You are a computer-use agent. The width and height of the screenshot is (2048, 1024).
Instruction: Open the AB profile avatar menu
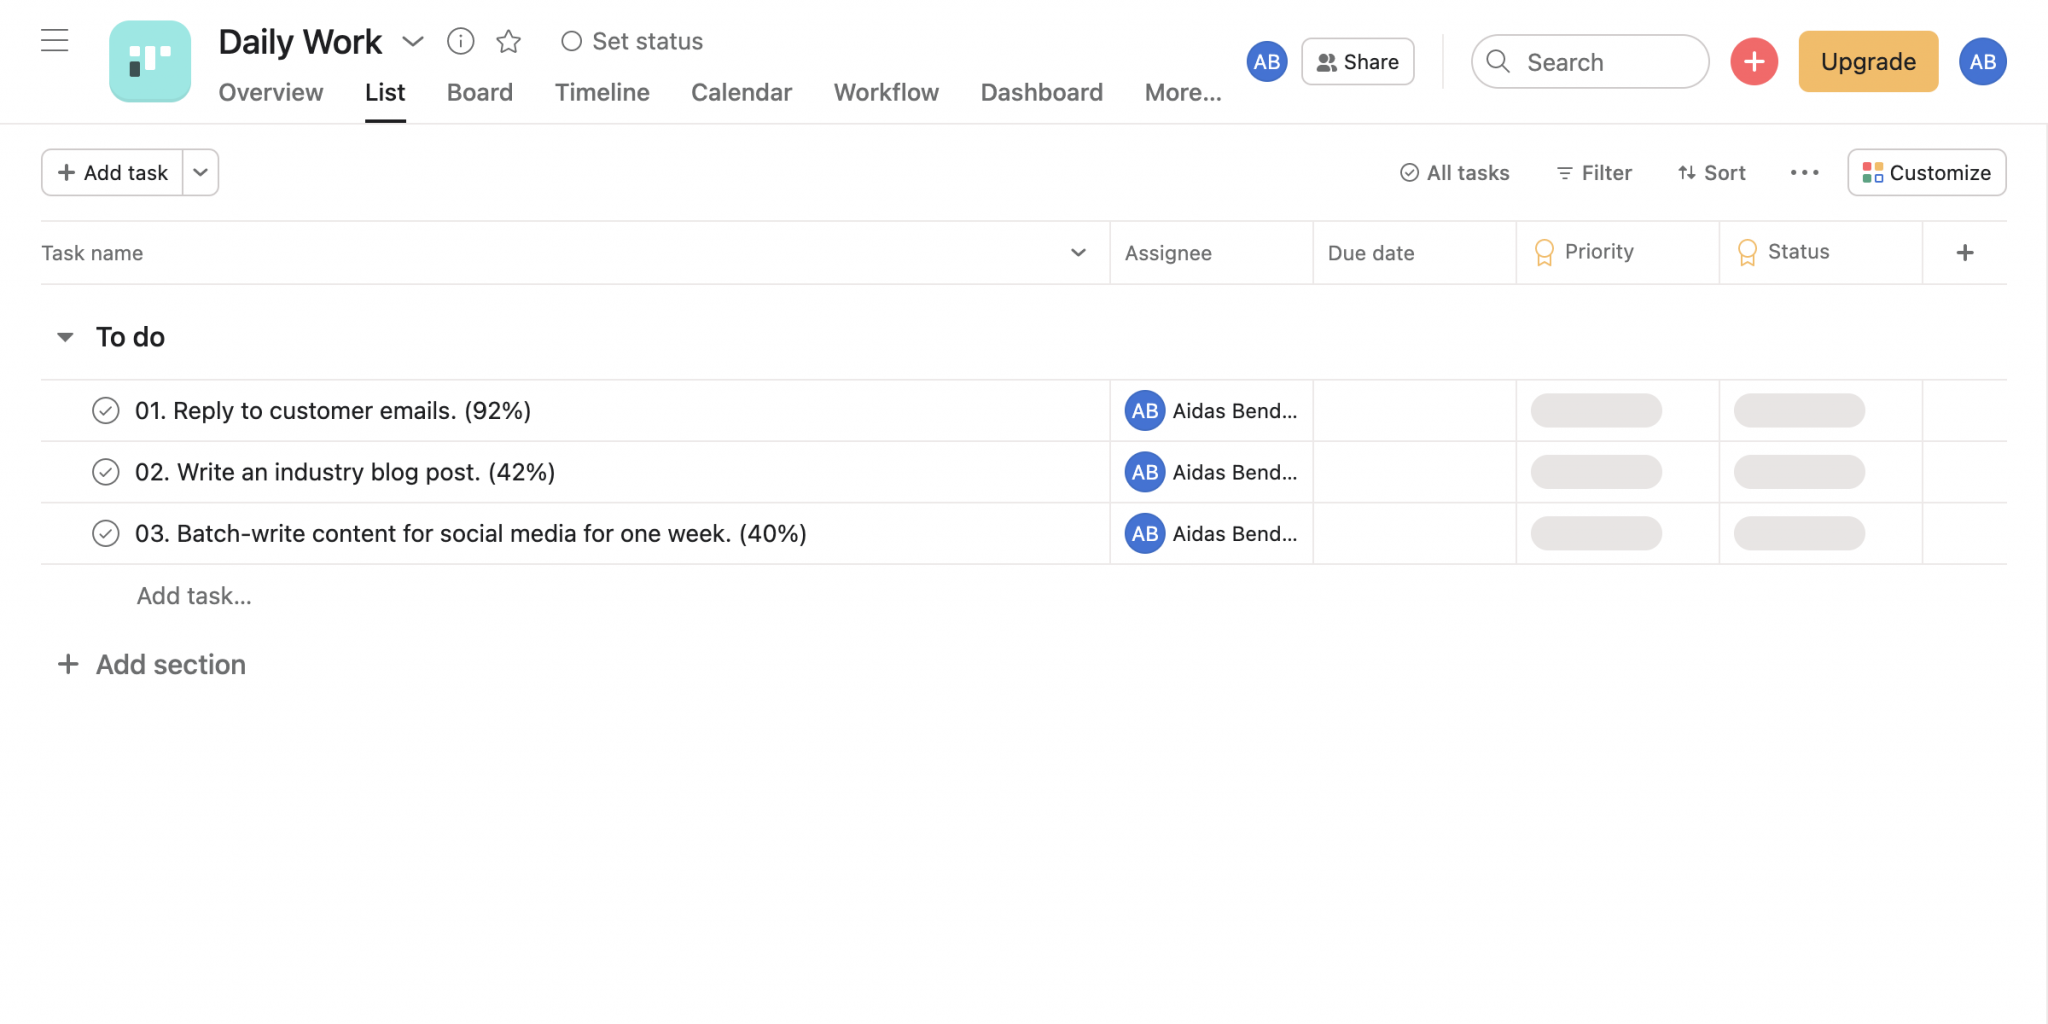coord(1982,62)
